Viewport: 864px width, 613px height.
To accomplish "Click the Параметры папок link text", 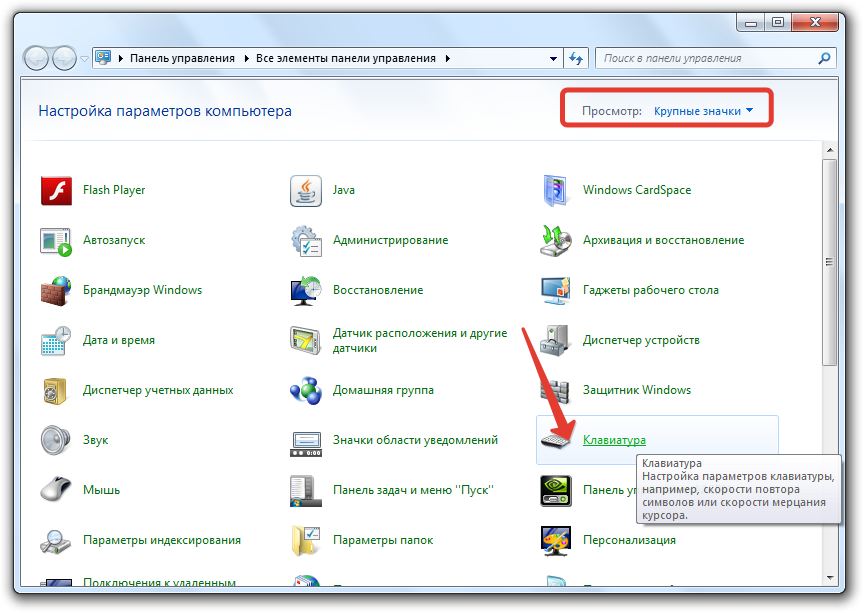I will pos(383,540).
